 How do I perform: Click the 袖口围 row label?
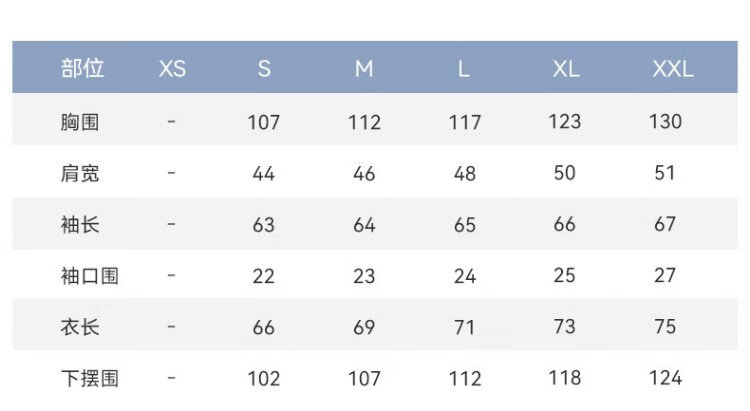89,275
